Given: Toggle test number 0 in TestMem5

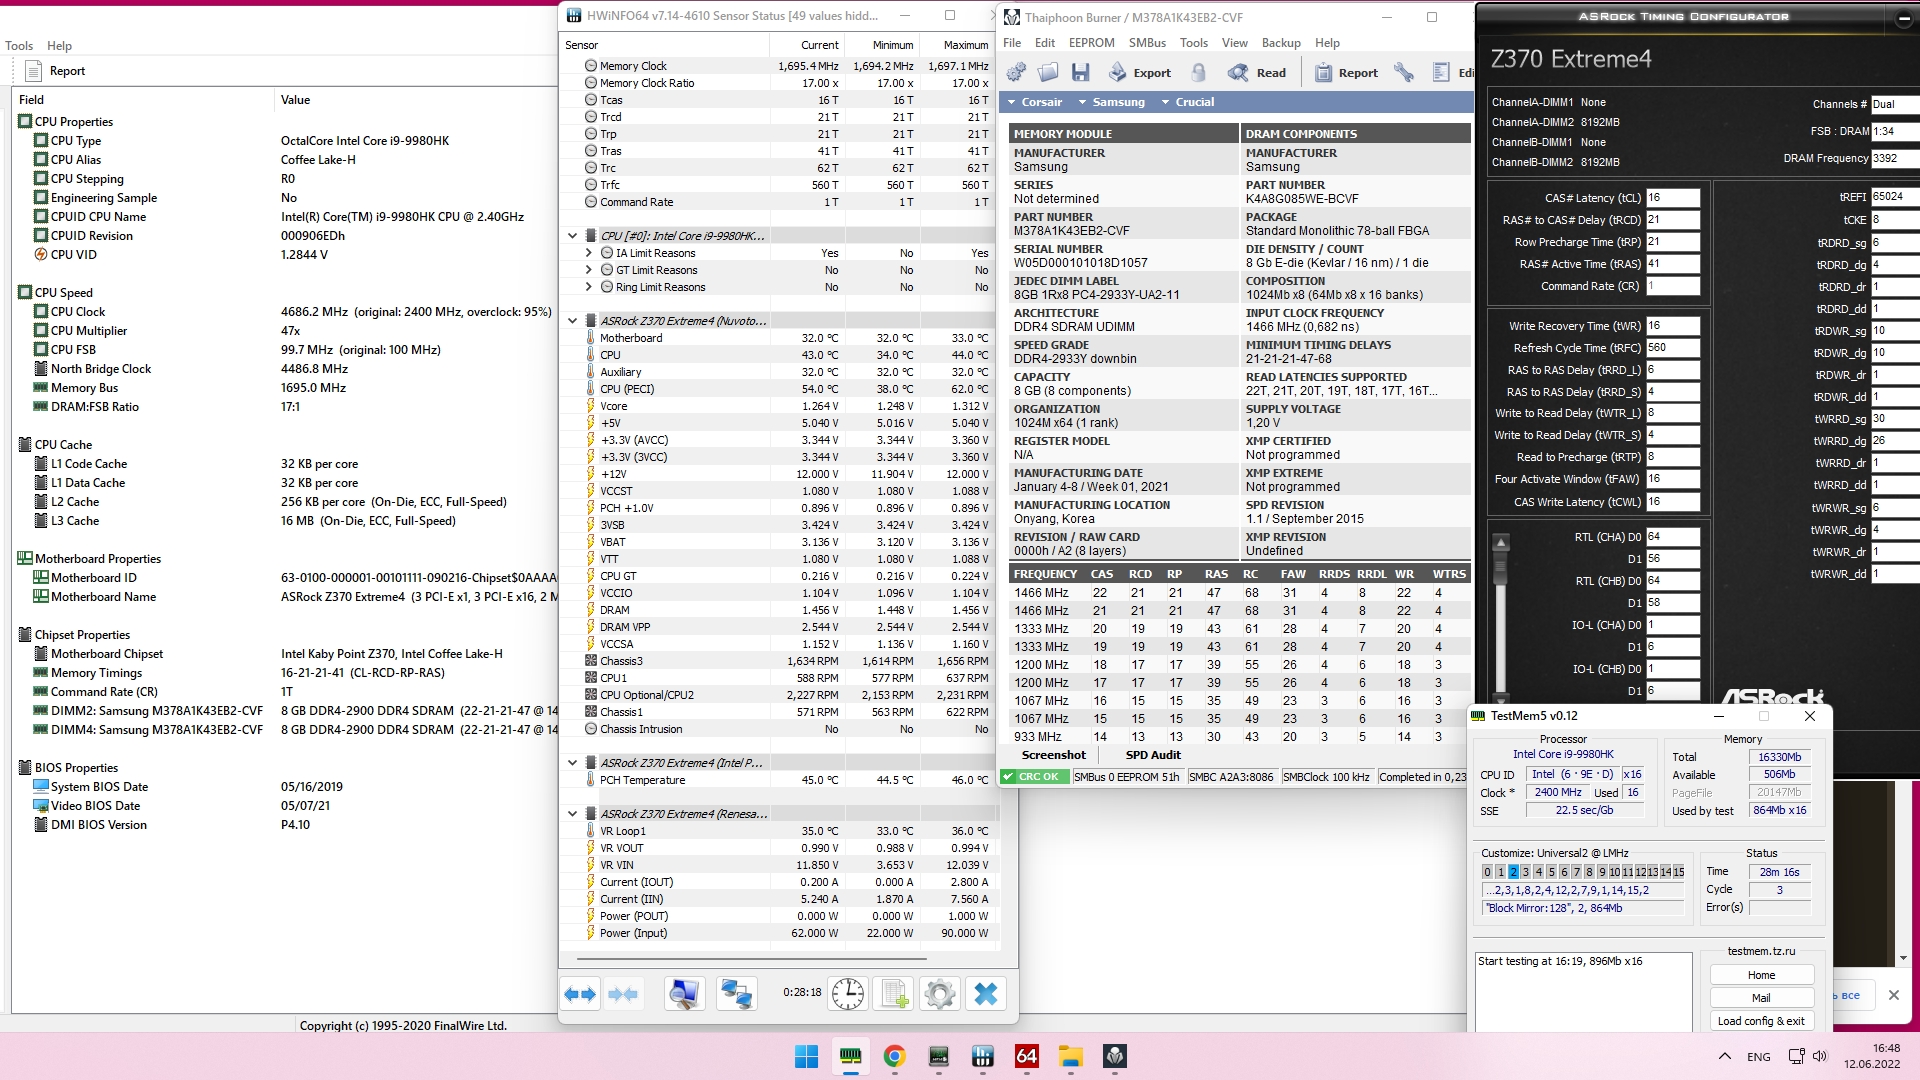Looking at the screenshot, I should (1487, 872).
